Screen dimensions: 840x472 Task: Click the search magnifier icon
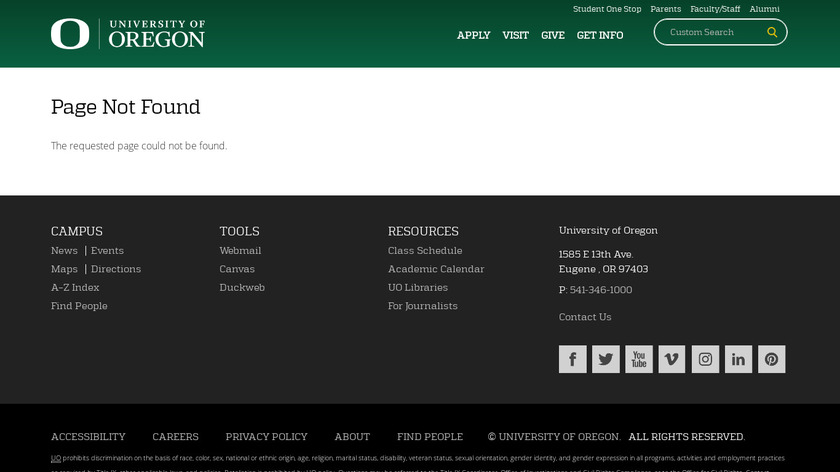coord(772,32)
